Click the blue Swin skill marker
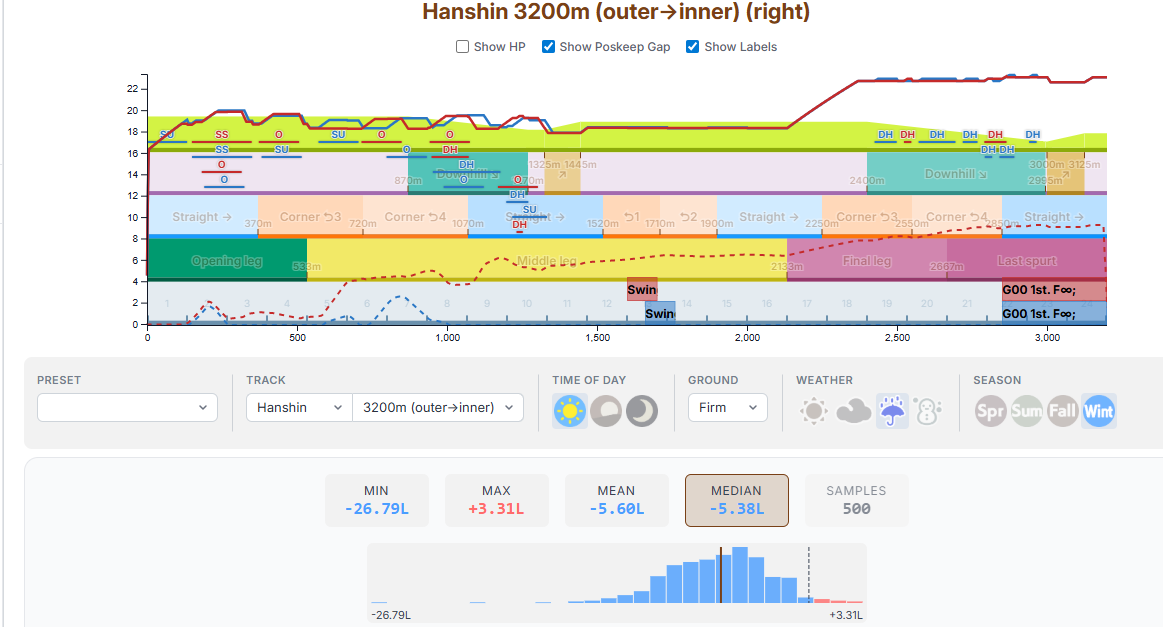This screenshot has height=627, width=1163. [x=659, y=312]
